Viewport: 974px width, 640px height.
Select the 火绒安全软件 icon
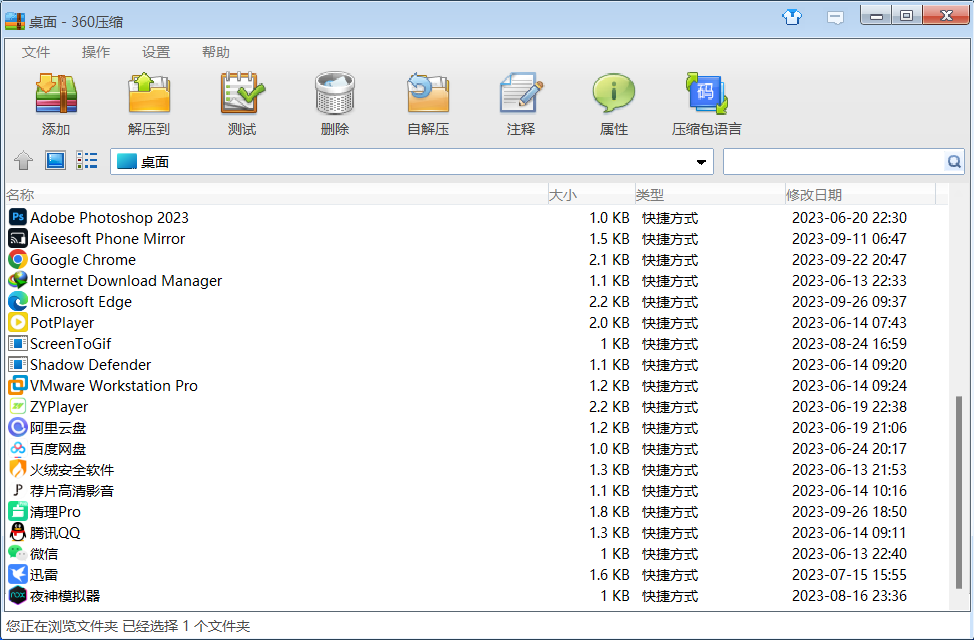click(18, 470)
